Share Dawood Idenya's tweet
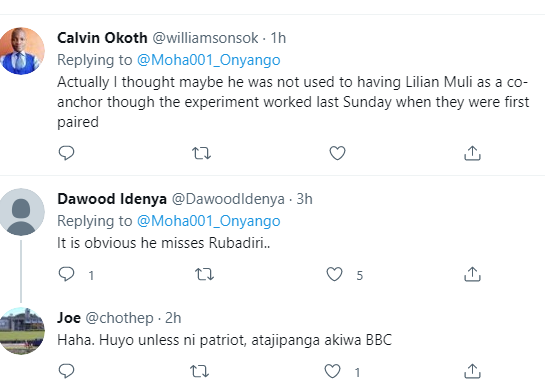 click(472, 274)
